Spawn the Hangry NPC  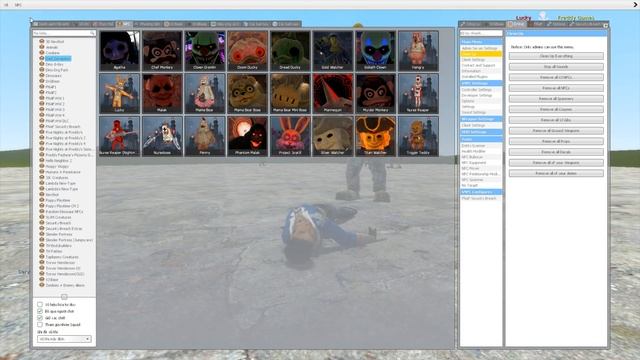point(418,51)
